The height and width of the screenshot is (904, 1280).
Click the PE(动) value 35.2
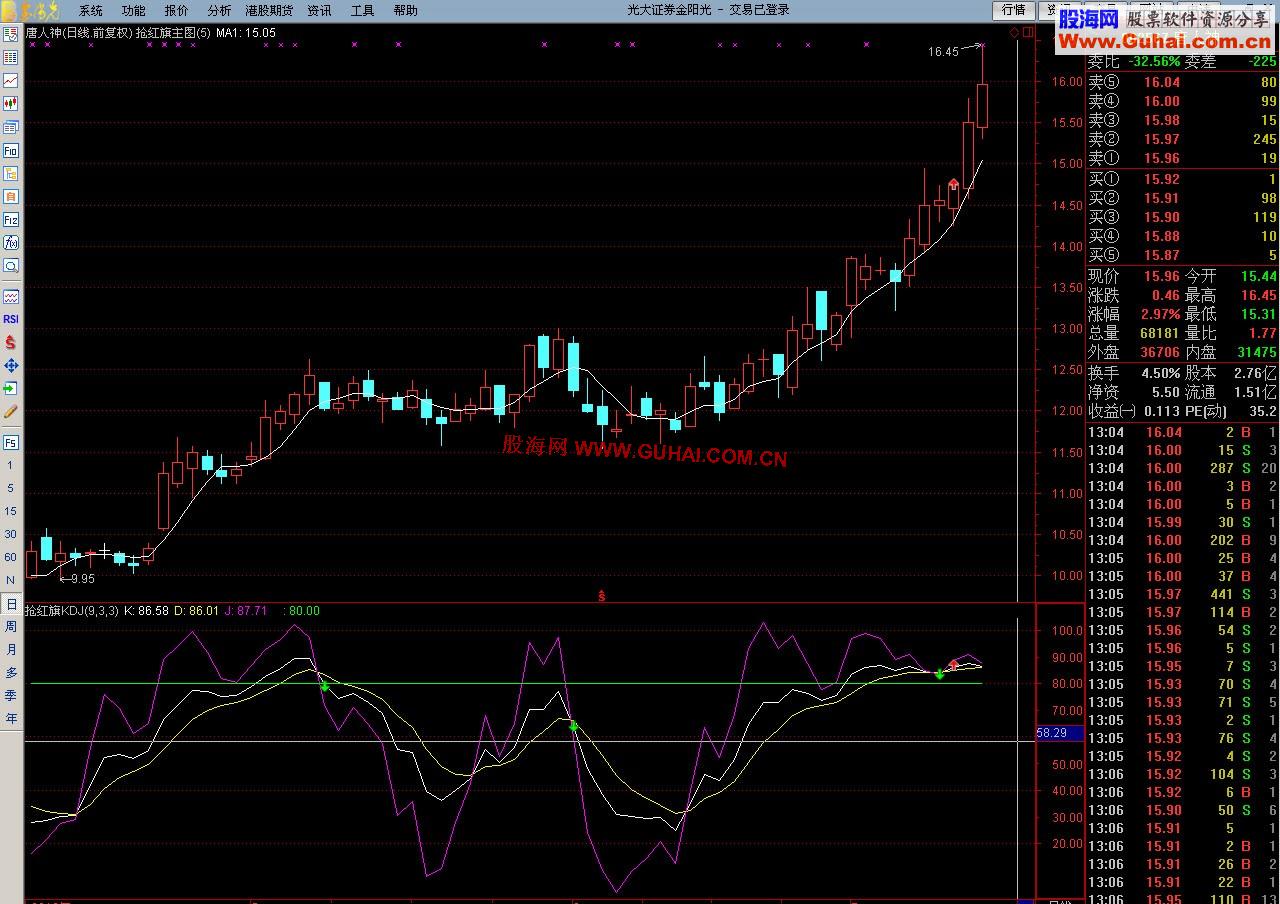(x=1262, y=411)
